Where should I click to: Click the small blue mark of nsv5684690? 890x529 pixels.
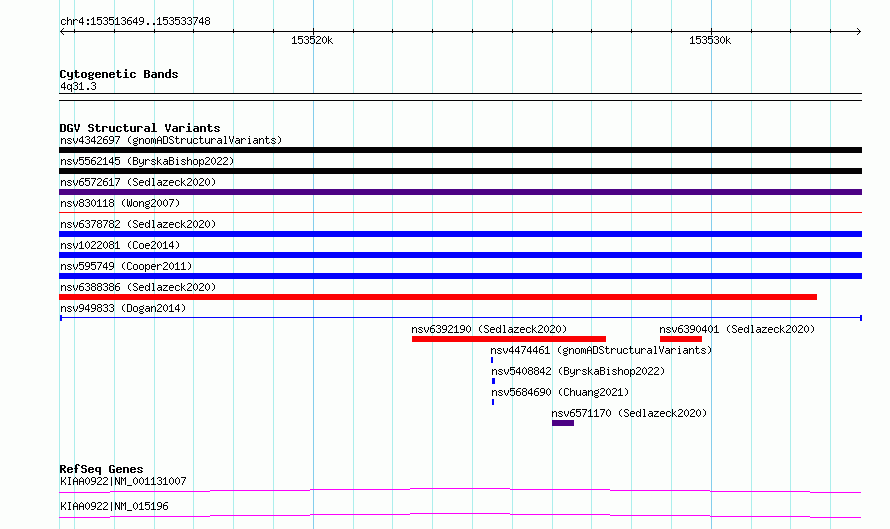493,402
